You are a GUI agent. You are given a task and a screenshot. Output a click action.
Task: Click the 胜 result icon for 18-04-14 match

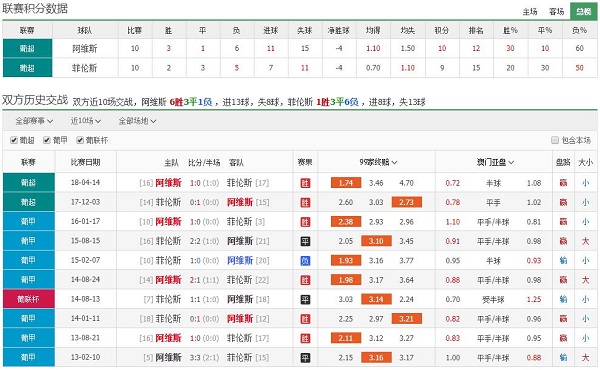pyautogui.click(x=305, y=183)
